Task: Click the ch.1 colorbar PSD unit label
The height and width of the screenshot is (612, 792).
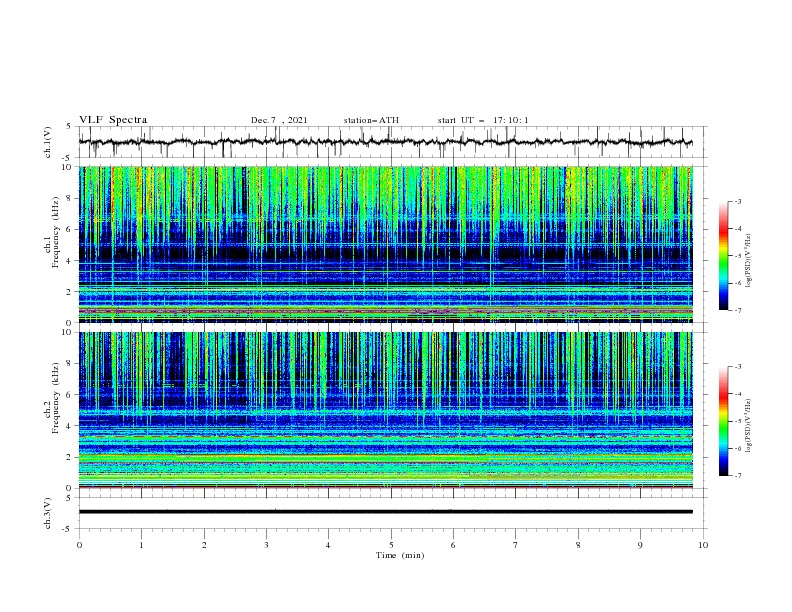Action: tap(749, 261)
